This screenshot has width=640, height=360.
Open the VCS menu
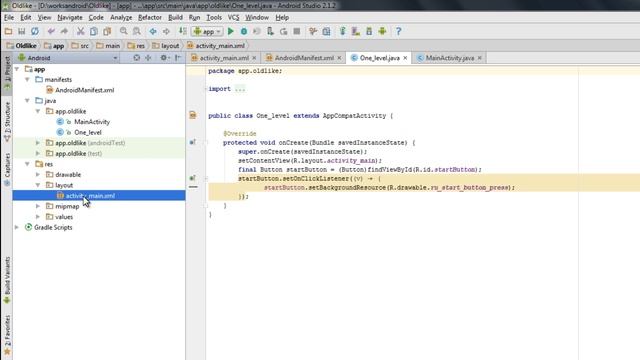click(x=233, y=18)
